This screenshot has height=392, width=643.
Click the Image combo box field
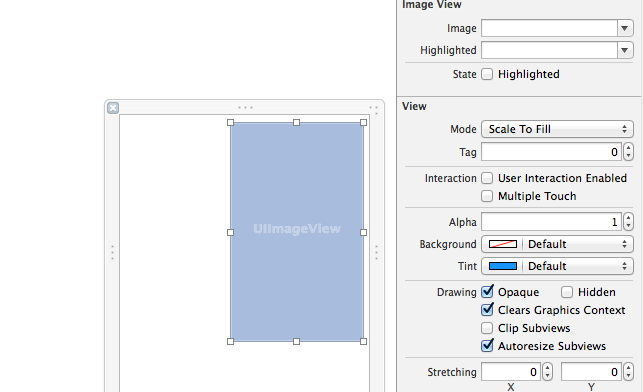[x=550, y=28]
